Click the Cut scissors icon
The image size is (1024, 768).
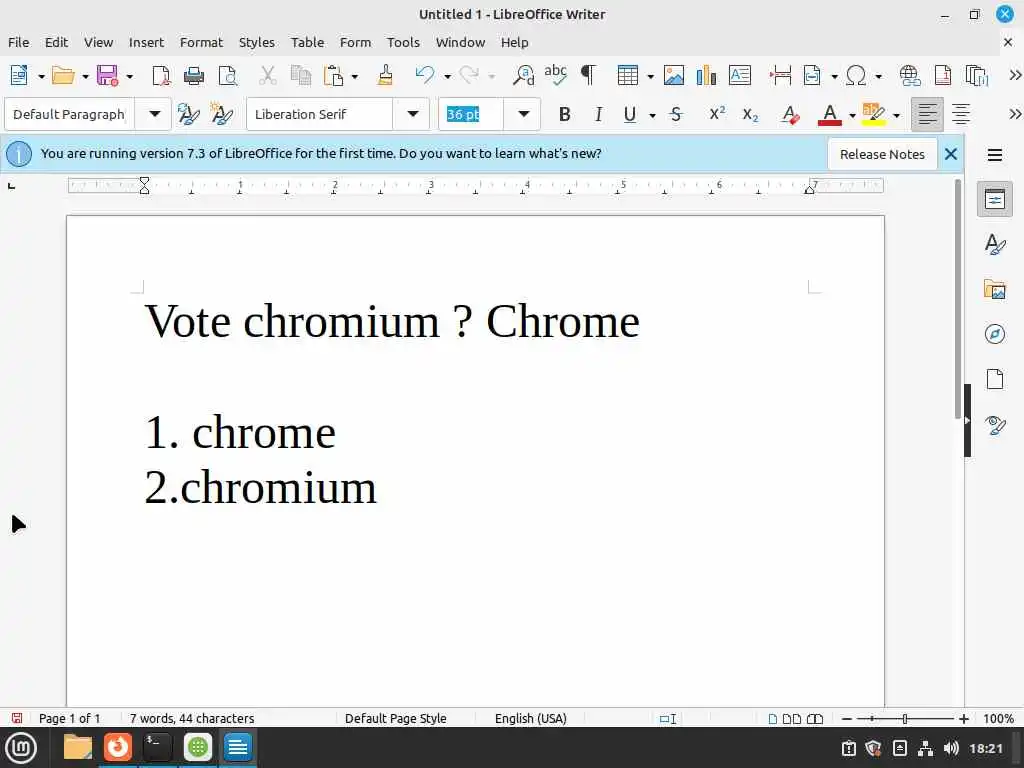[268, 76]
